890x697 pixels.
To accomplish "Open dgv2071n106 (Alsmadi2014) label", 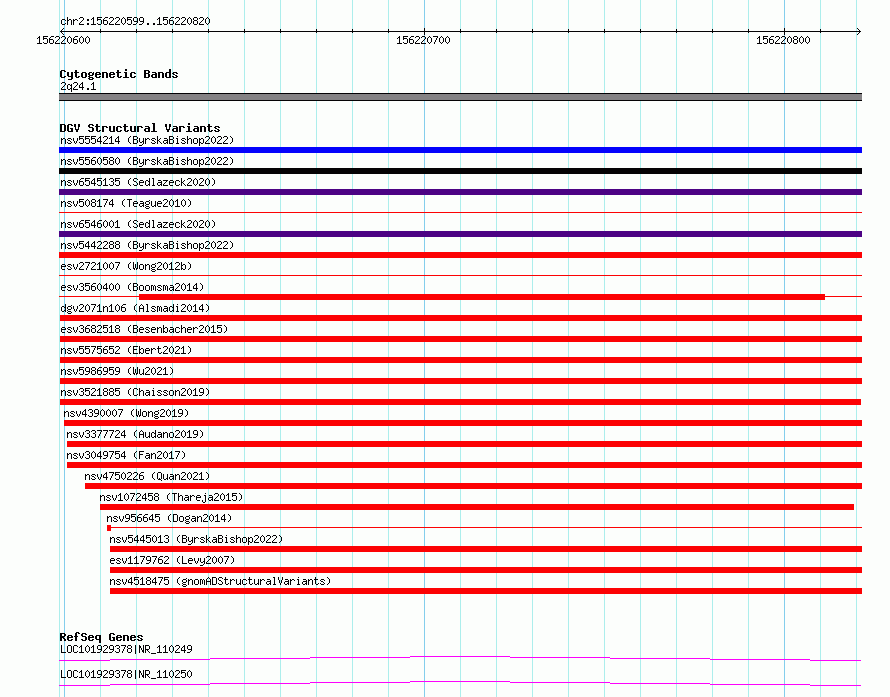I will click(135, 308).
